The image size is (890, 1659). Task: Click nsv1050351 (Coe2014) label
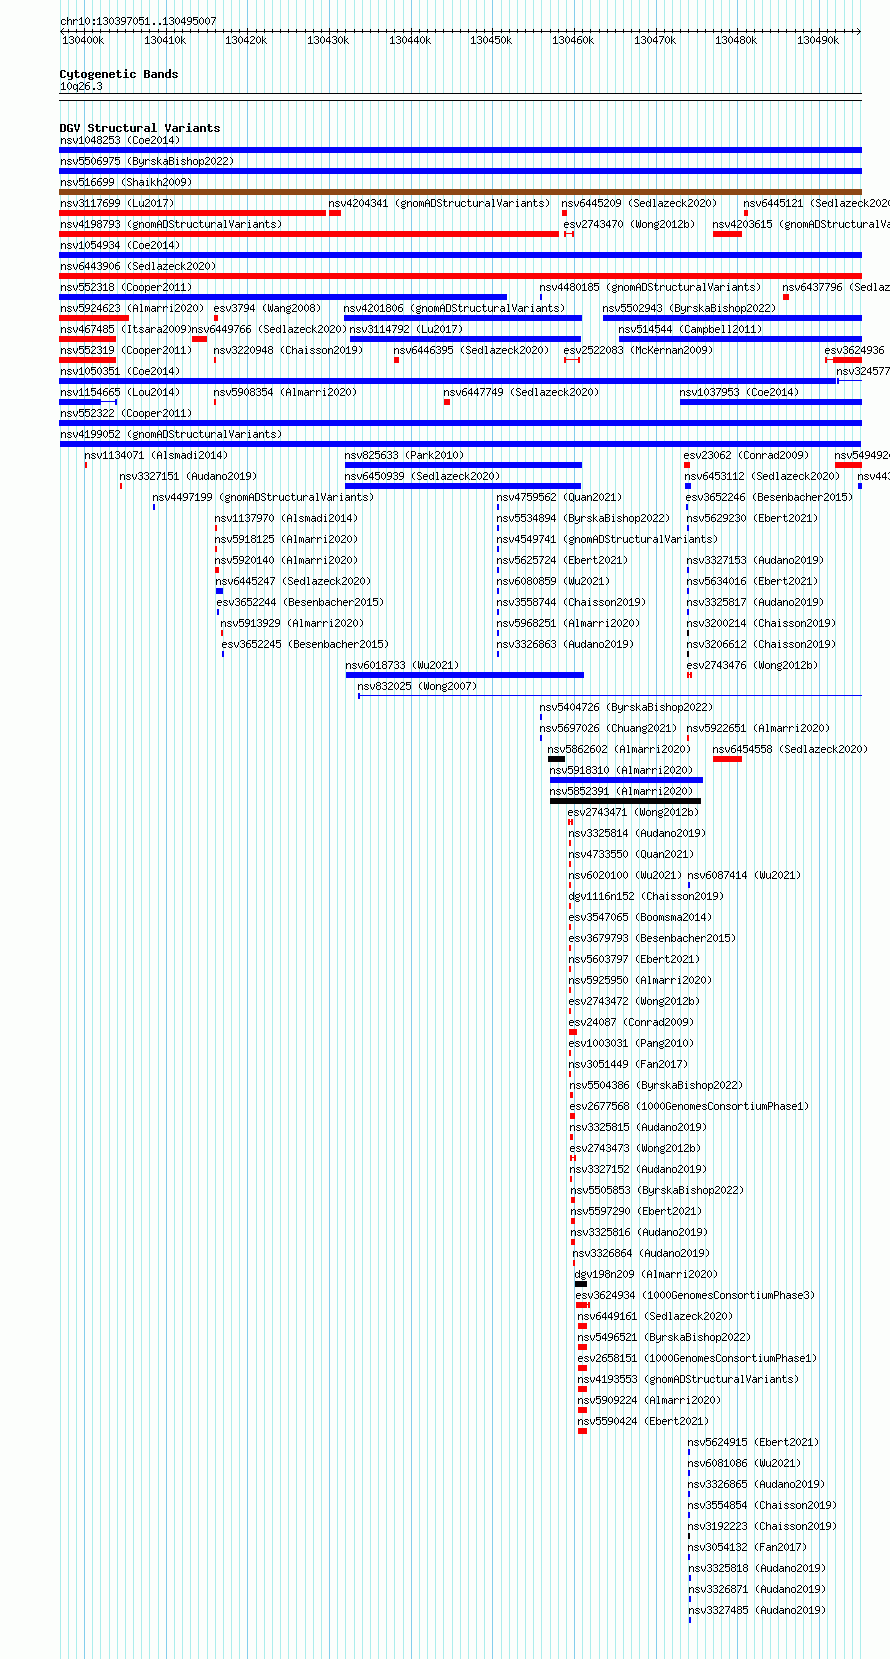click(120, 371)
